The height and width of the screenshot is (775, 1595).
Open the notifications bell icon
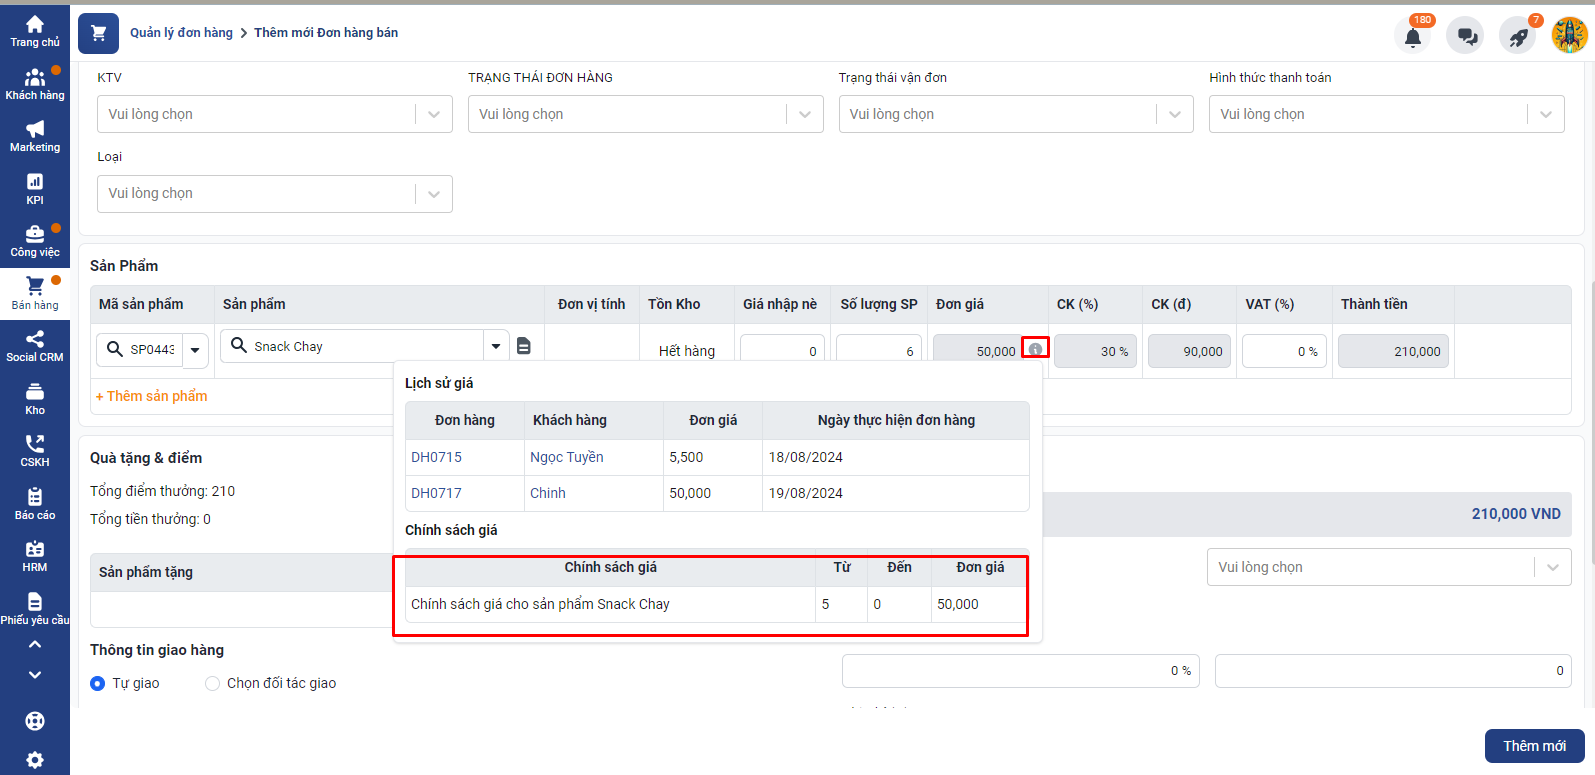coord(1412,37)
